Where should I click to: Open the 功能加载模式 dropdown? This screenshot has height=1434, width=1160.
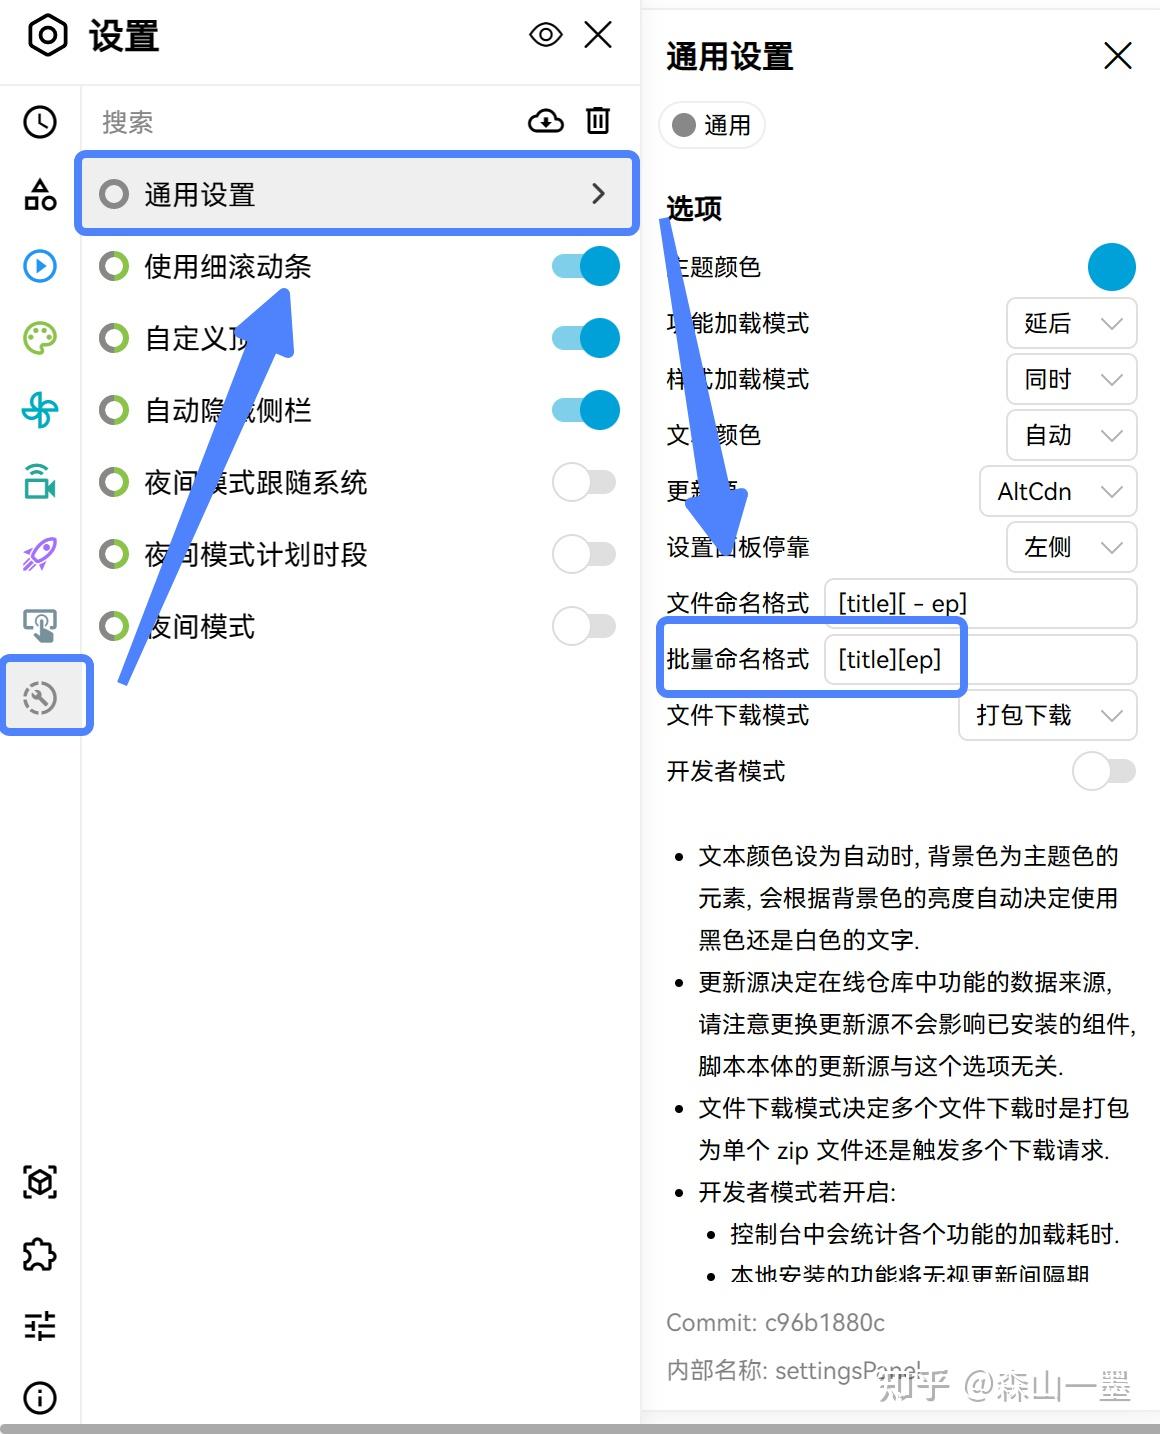(x=1072, y=323)
